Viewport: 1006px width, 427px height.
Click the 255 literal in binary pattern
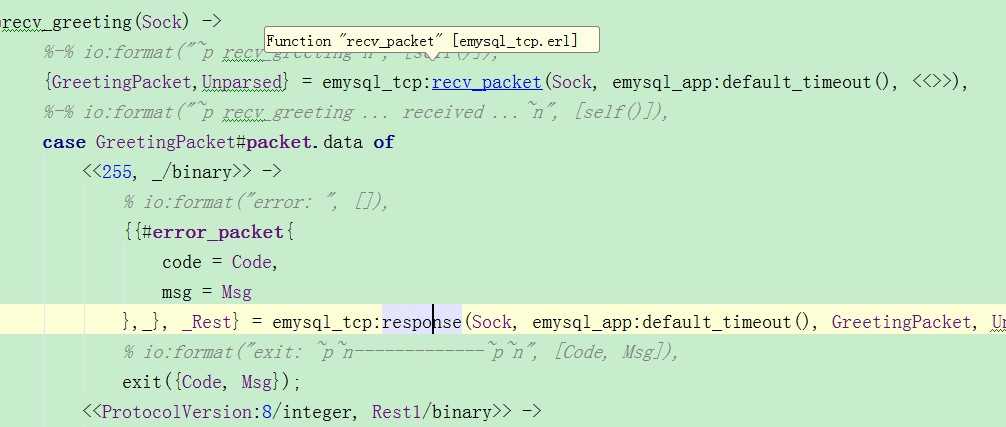(117, 172)
